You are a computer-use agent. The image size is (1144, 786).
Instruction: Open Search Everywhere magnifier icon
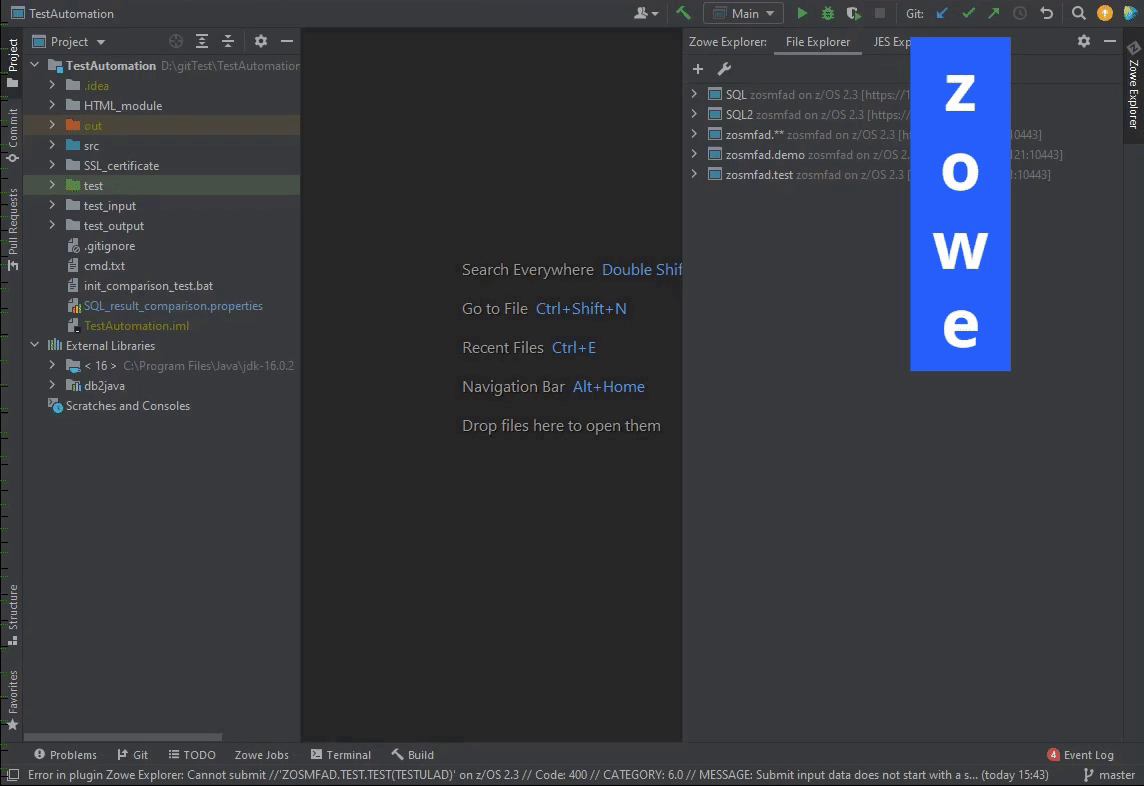point(1078,13)
